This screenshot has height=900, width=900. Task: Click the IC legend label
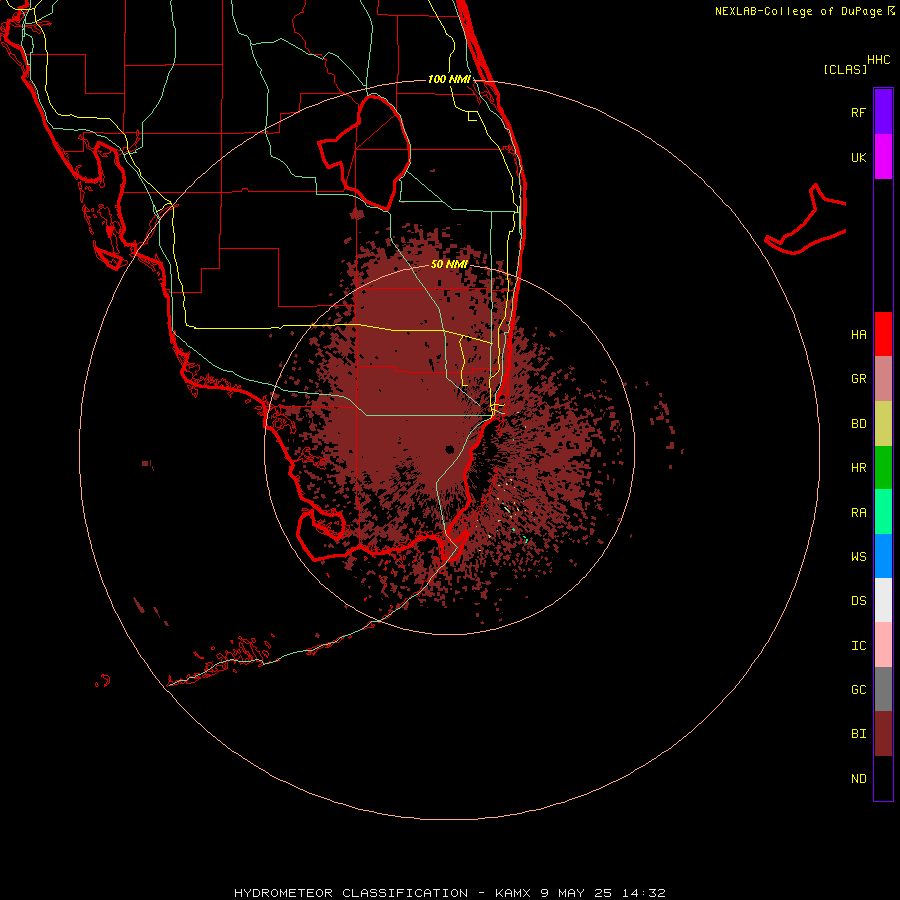858,646
